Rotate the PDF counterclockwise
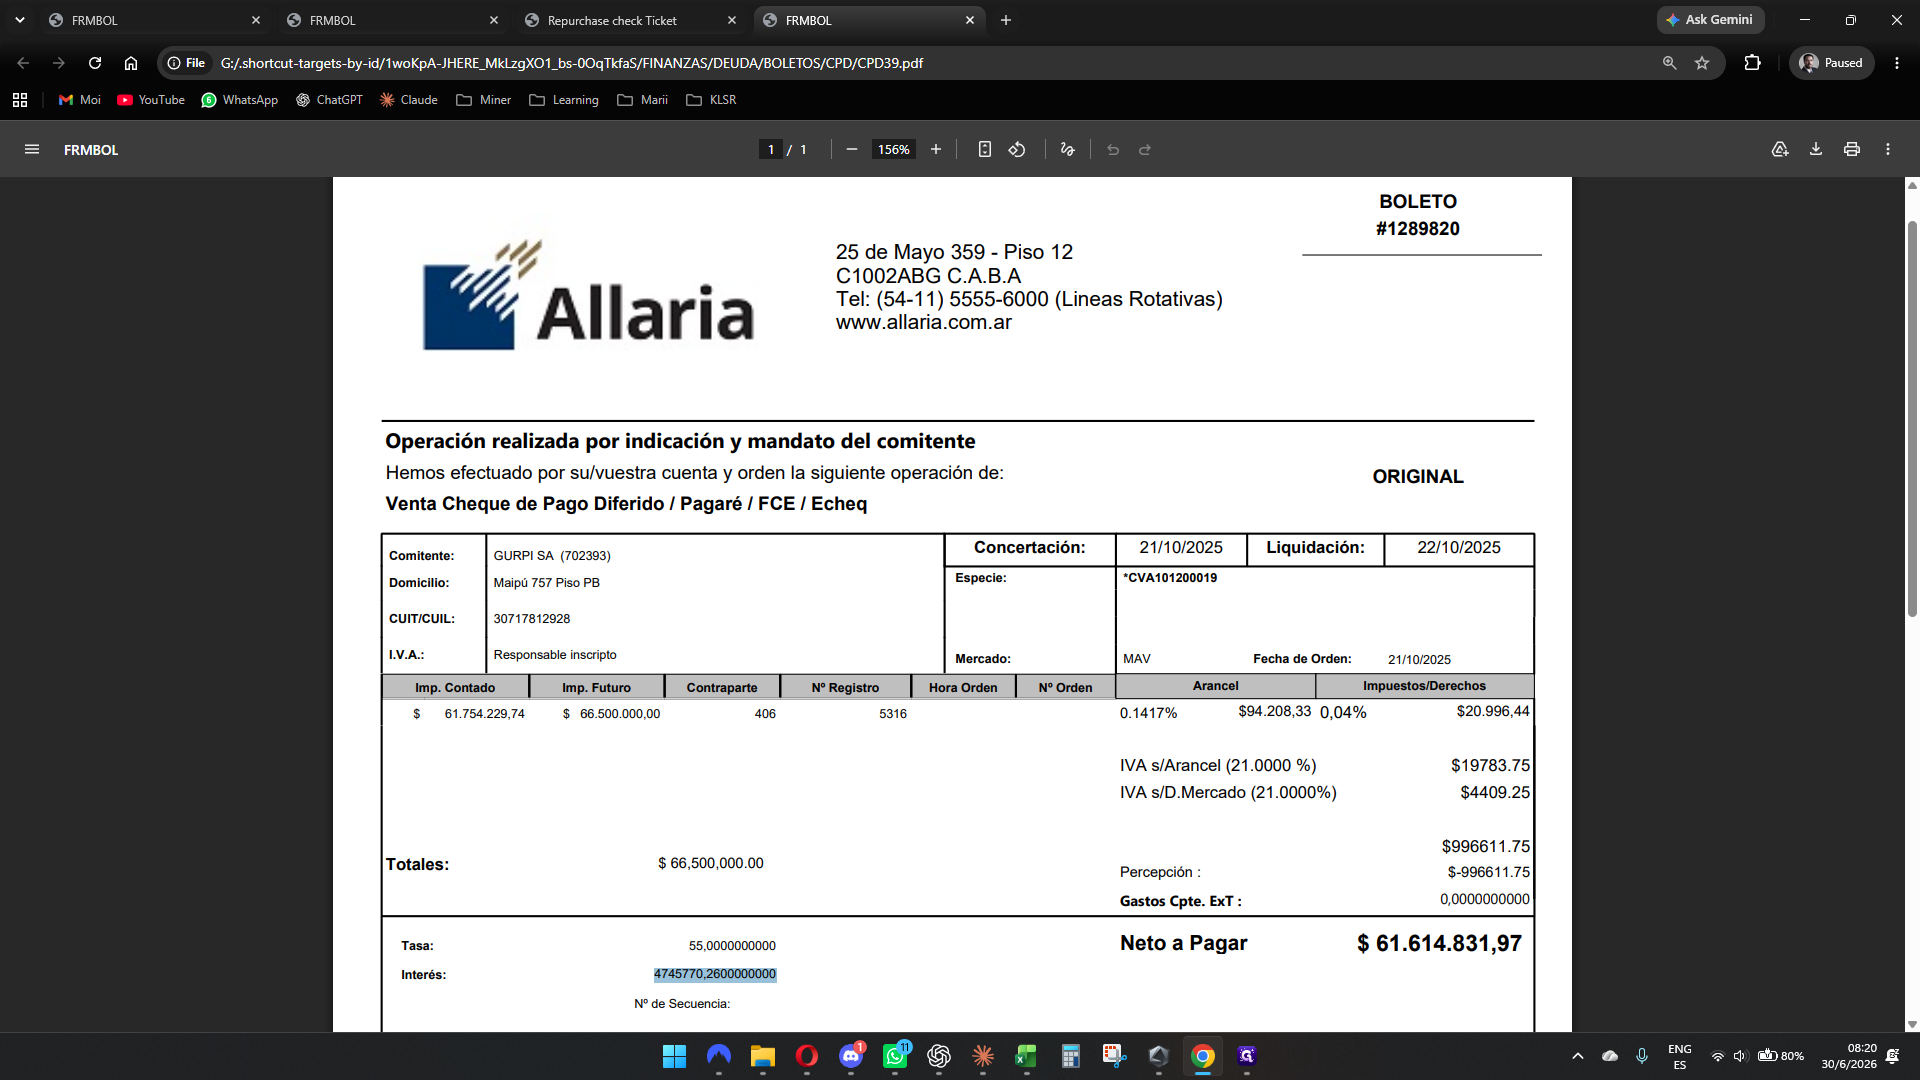 [x=1017, y=150]
